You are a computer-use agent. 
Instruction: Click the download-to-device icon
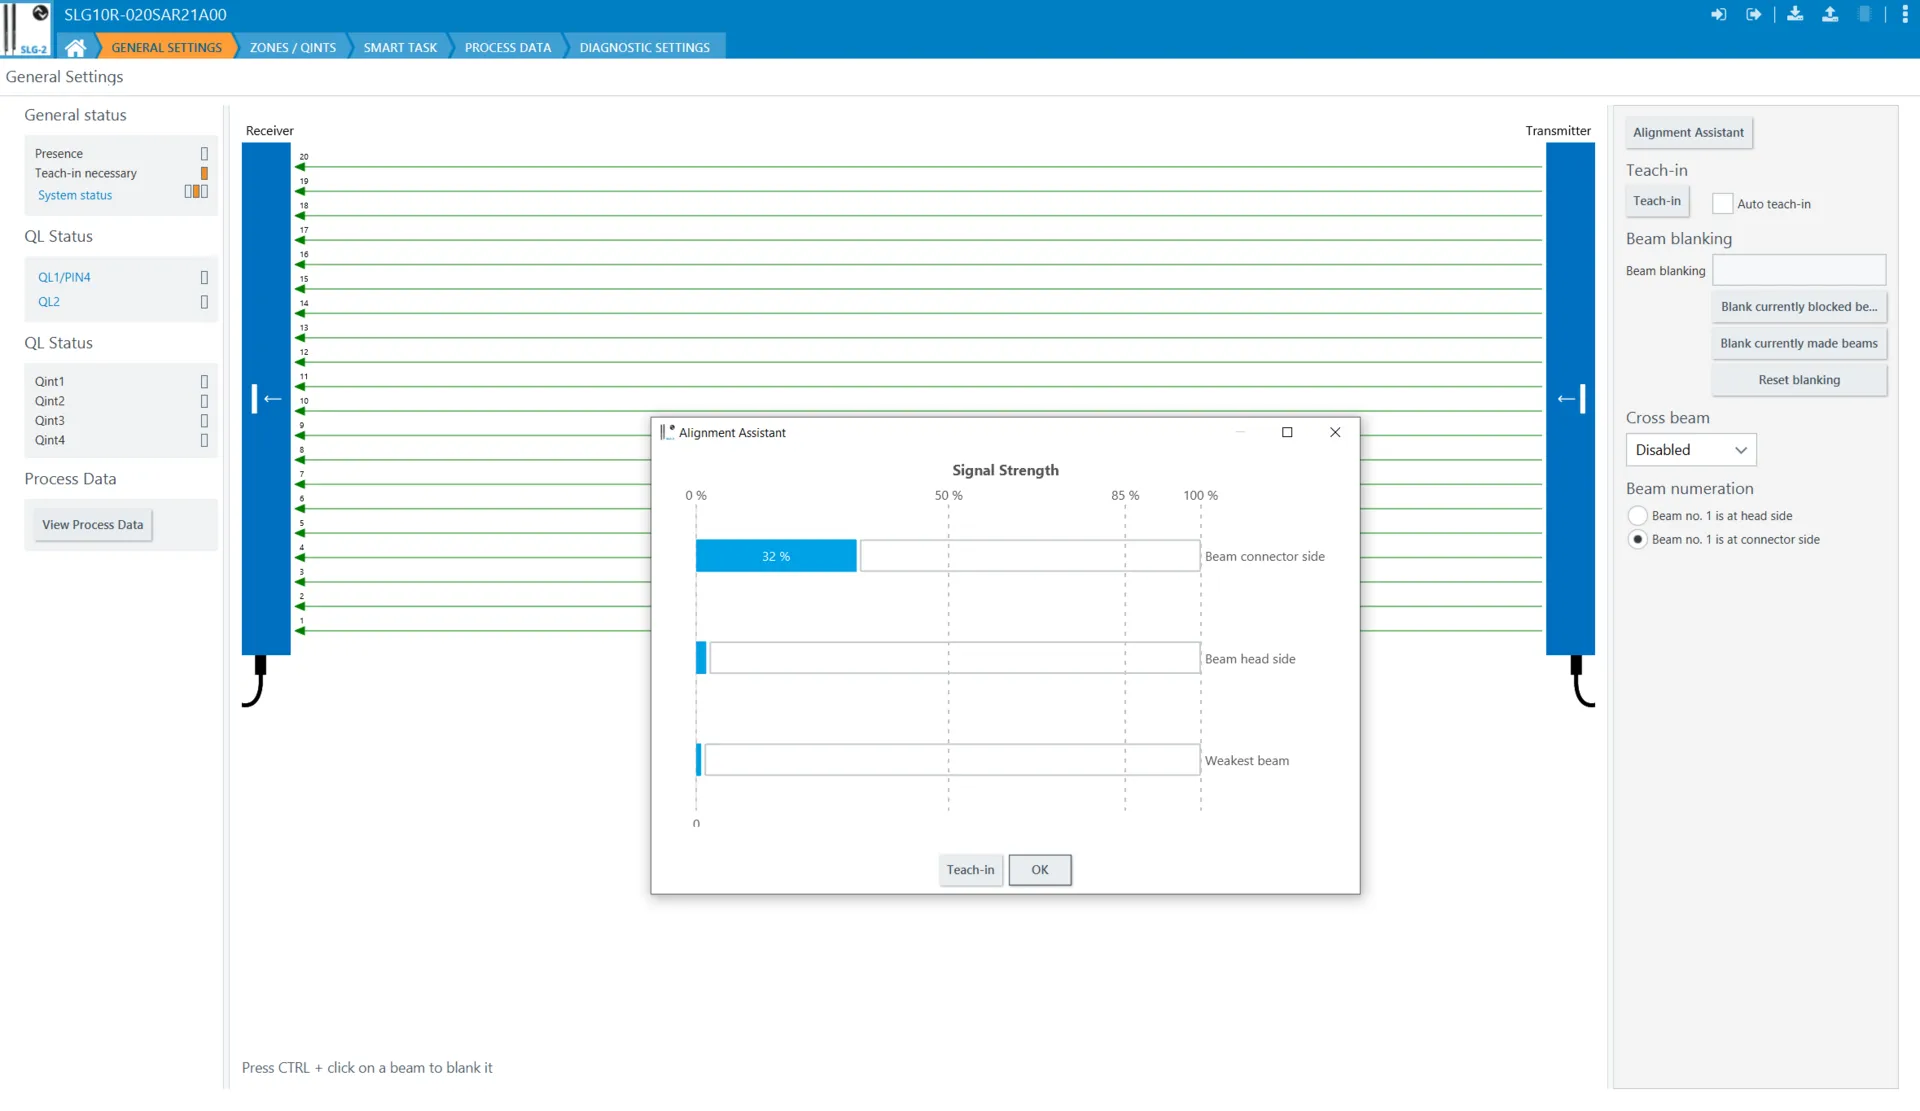pyautogui.click(x=1795, y=14)
